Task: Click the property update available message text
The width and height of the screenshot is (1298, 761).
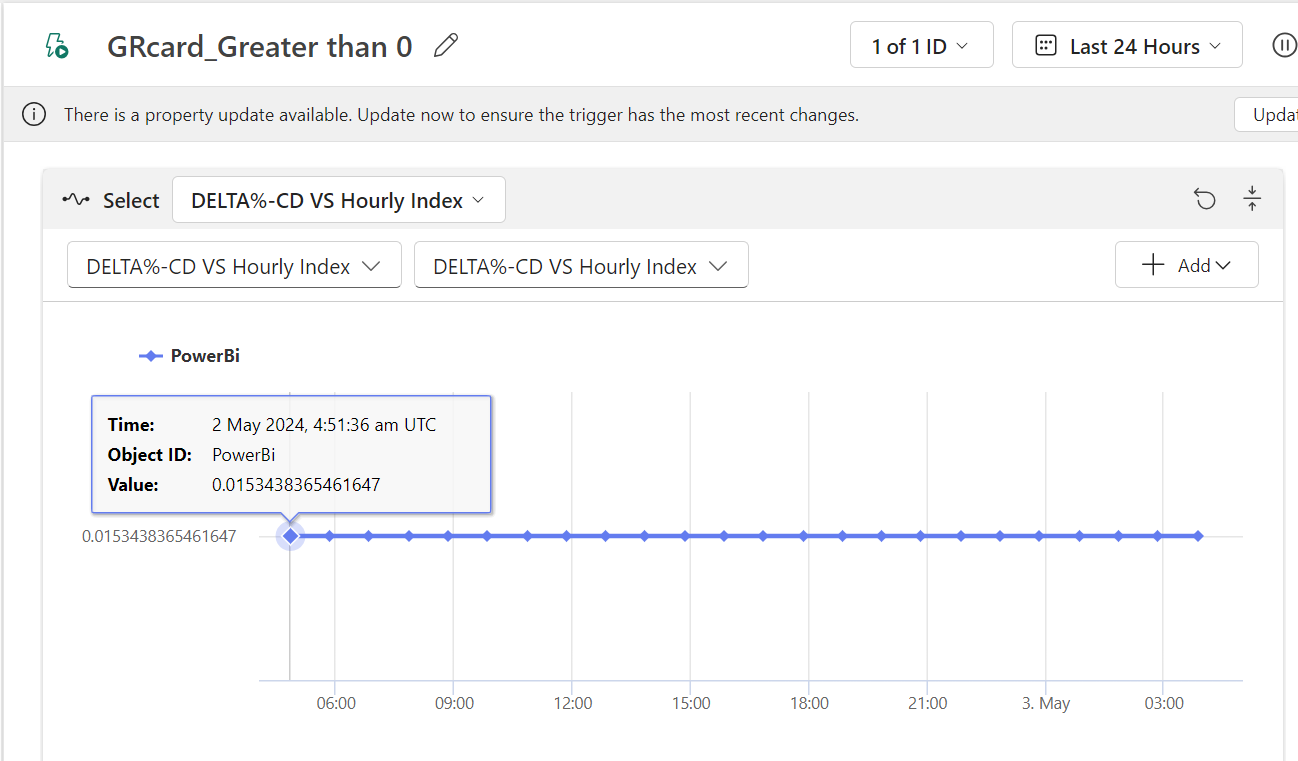Action: (x=461, y=115)
